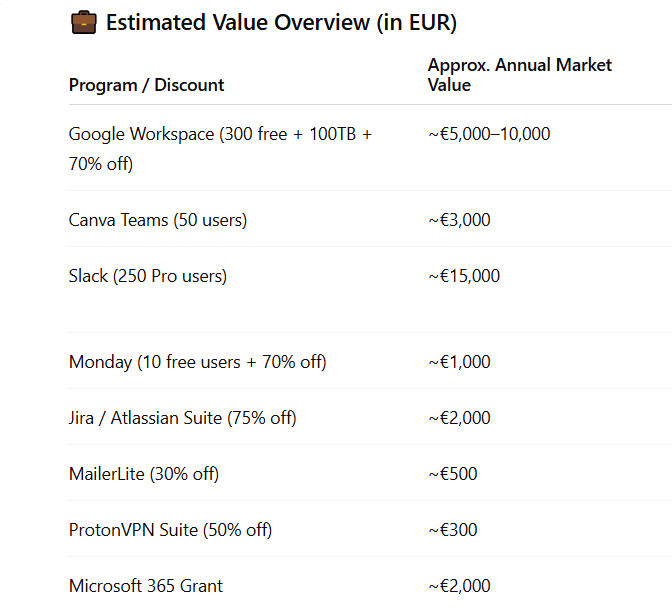Image resolution: width=672 pixels, height=615 pixels.
Task: Click the 'ProtonVPN Suite (50% off)' cell
Action: [x=171, y=530]
